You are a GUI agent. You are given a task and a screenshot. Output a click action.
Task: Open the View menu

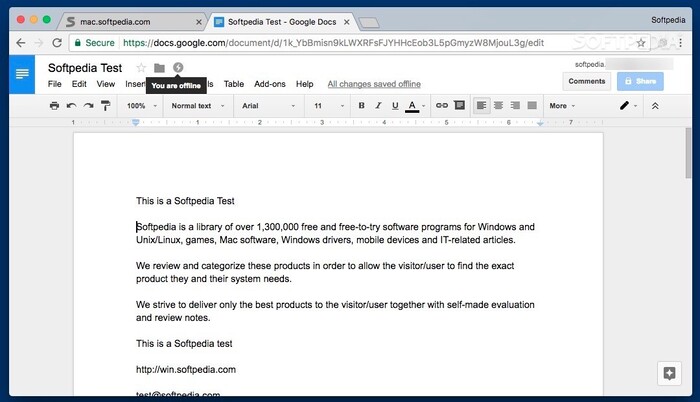pos(106,84)
